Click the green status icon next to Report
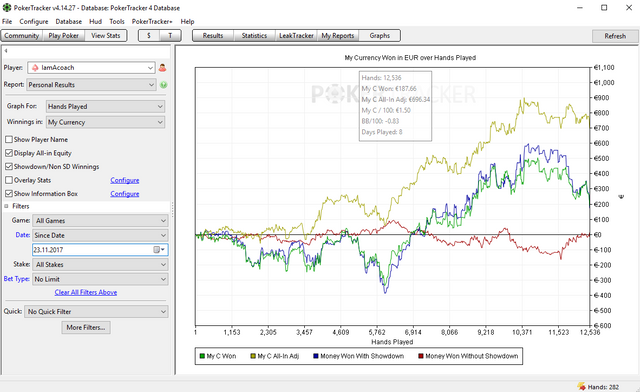This screenshot has height=392, width=640. tap(164, 85)
